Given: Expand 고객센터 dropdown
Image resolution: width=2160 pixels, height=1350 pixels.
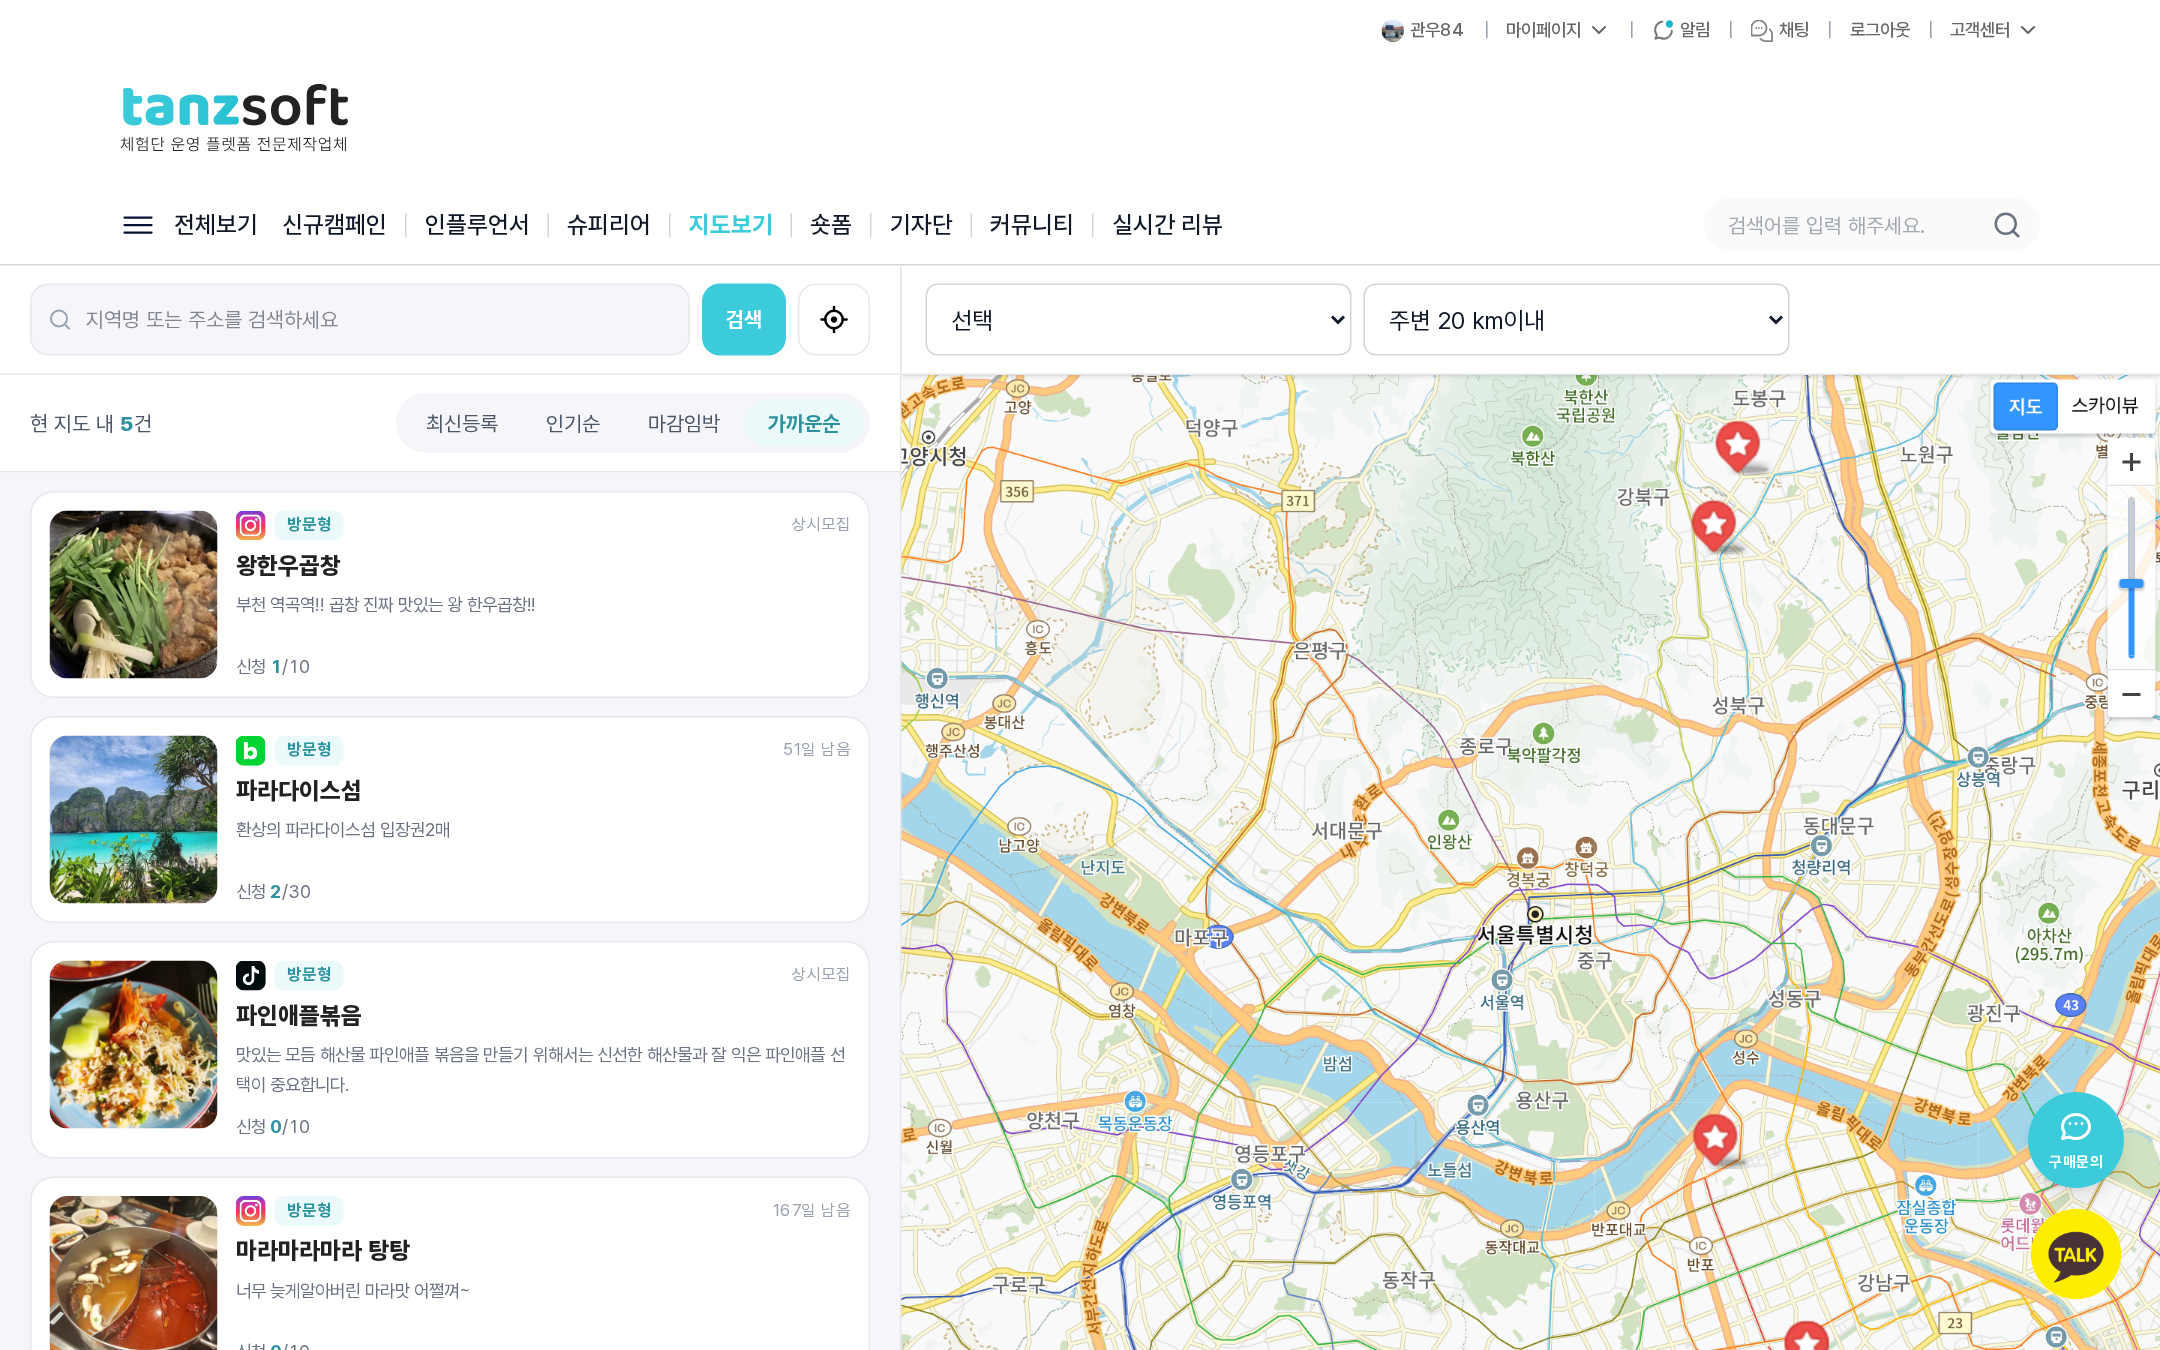Looking at the screenshot, I should tap(1992, 30).
